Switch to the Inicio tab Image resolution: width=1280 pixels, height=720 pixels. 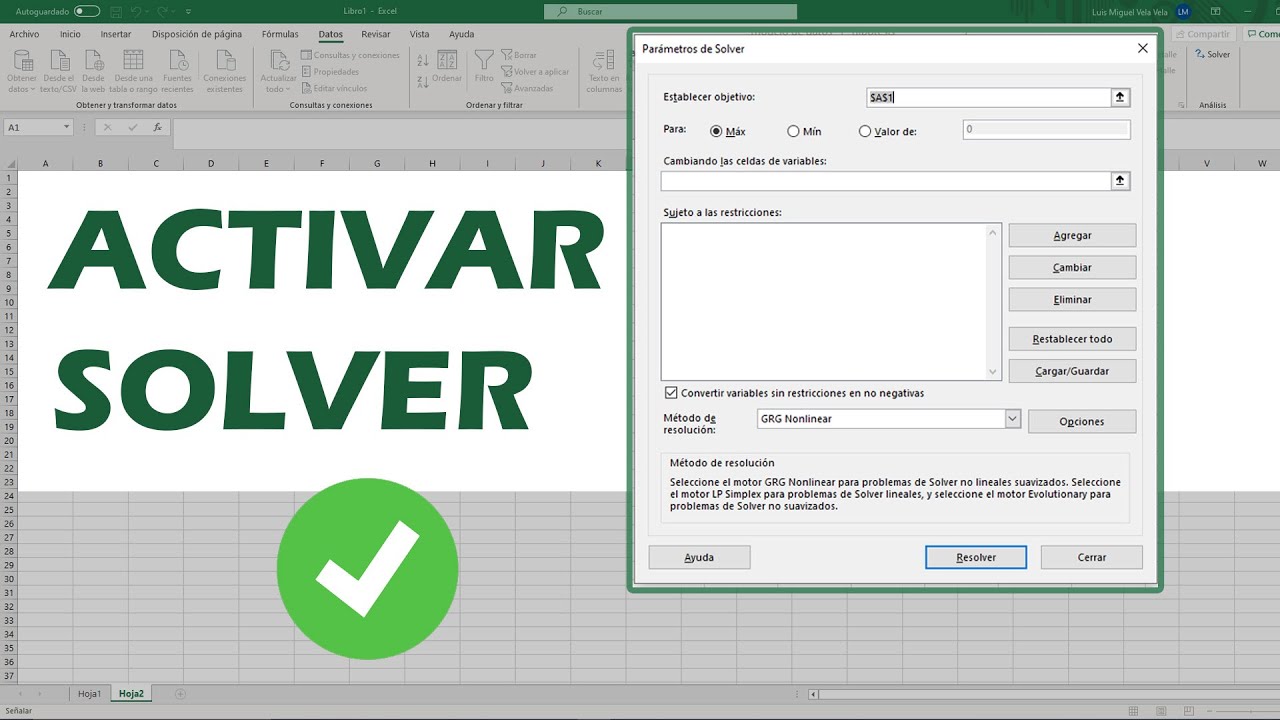(70, 34)
